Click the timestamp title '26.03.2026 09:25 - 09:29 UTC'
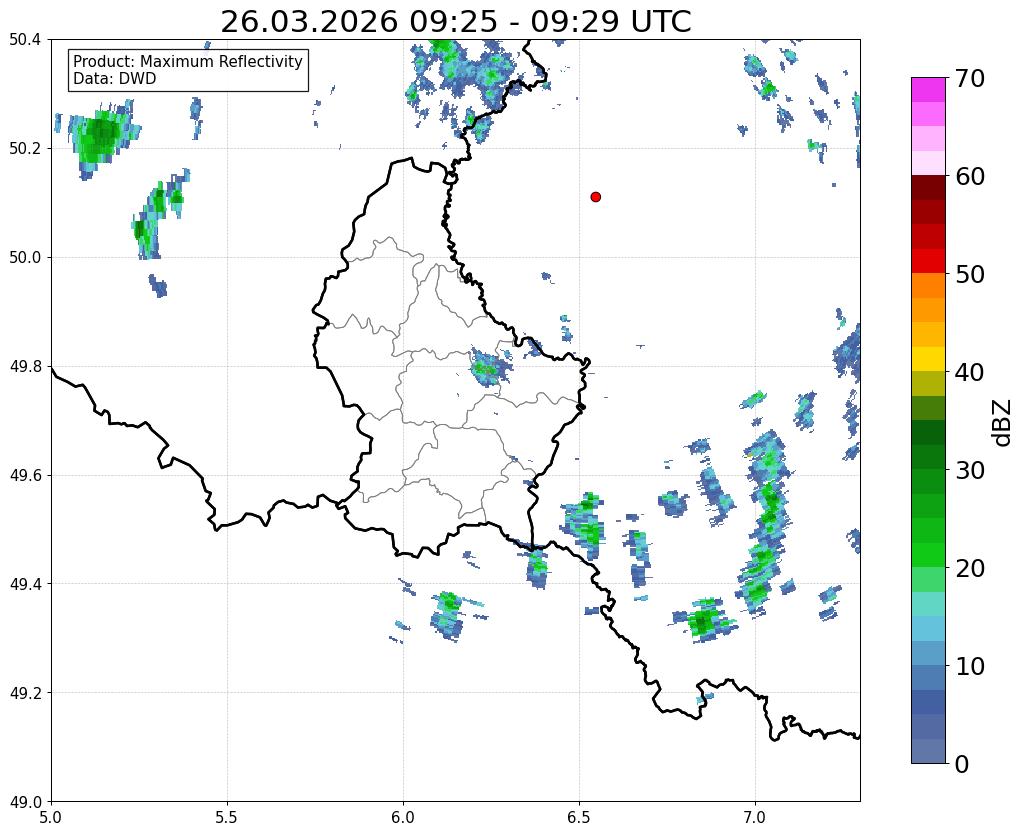This screenshot has width=1023, height=834. pyautogui.click(x=455, y=22)
